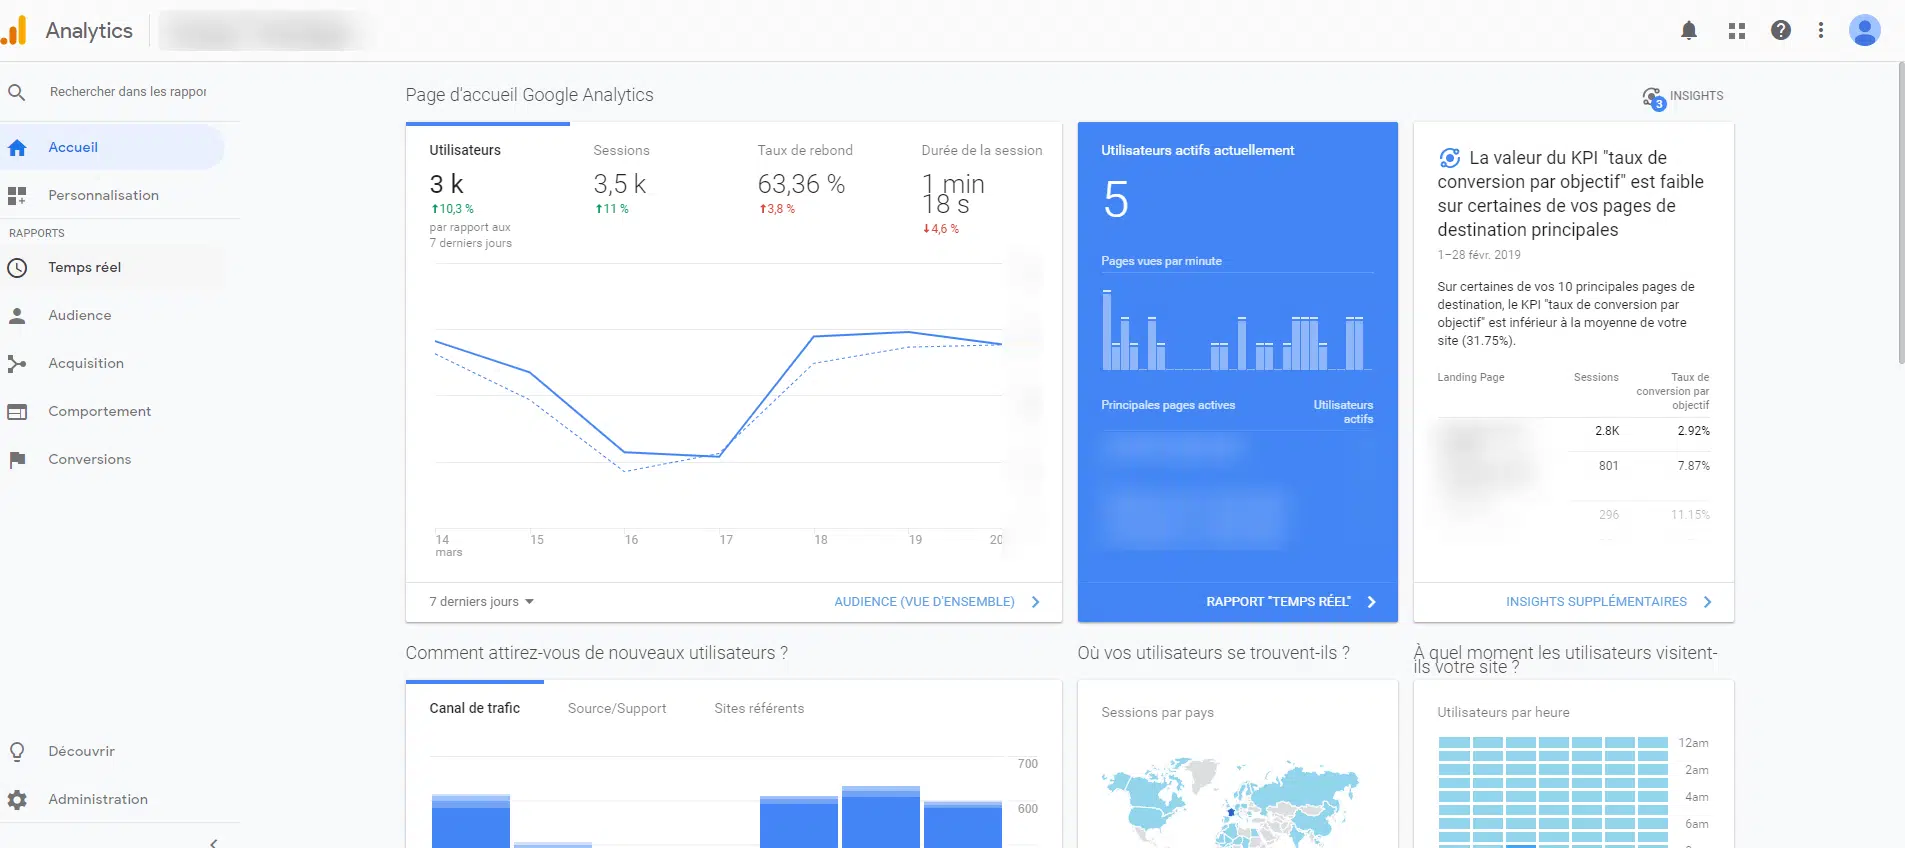Image resolution: width=1905 pixels, height=848 pixels.
Task: Click the report search input field
Action: click(128, 92)
